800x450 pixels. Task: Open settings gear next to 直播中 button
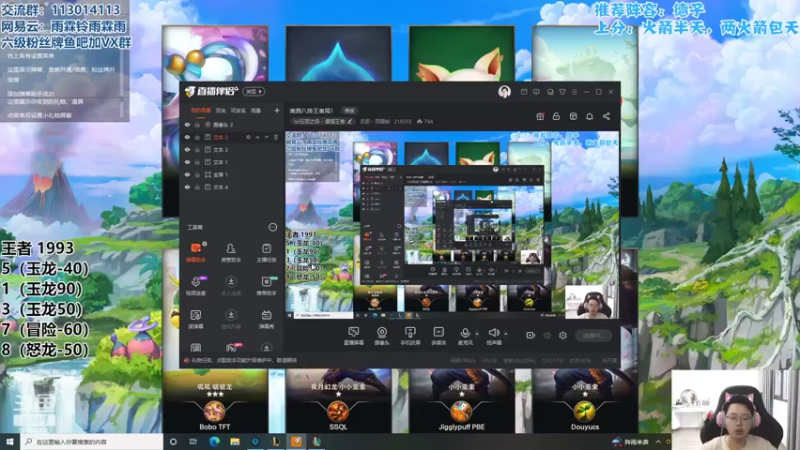[x=563, y=335]
